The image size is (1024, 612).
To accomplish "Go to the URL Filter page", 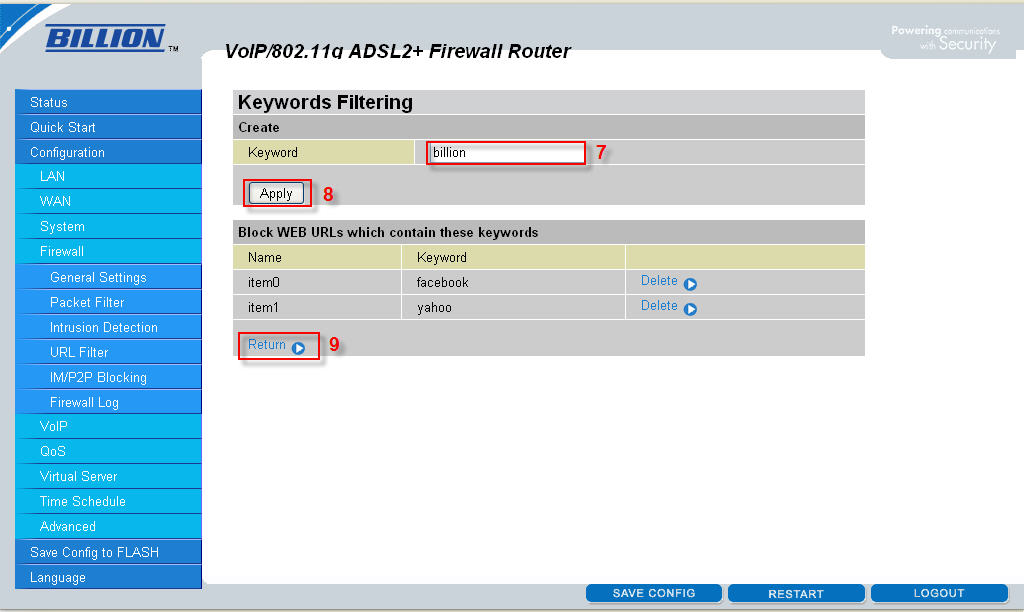I will tap(108, 352).
